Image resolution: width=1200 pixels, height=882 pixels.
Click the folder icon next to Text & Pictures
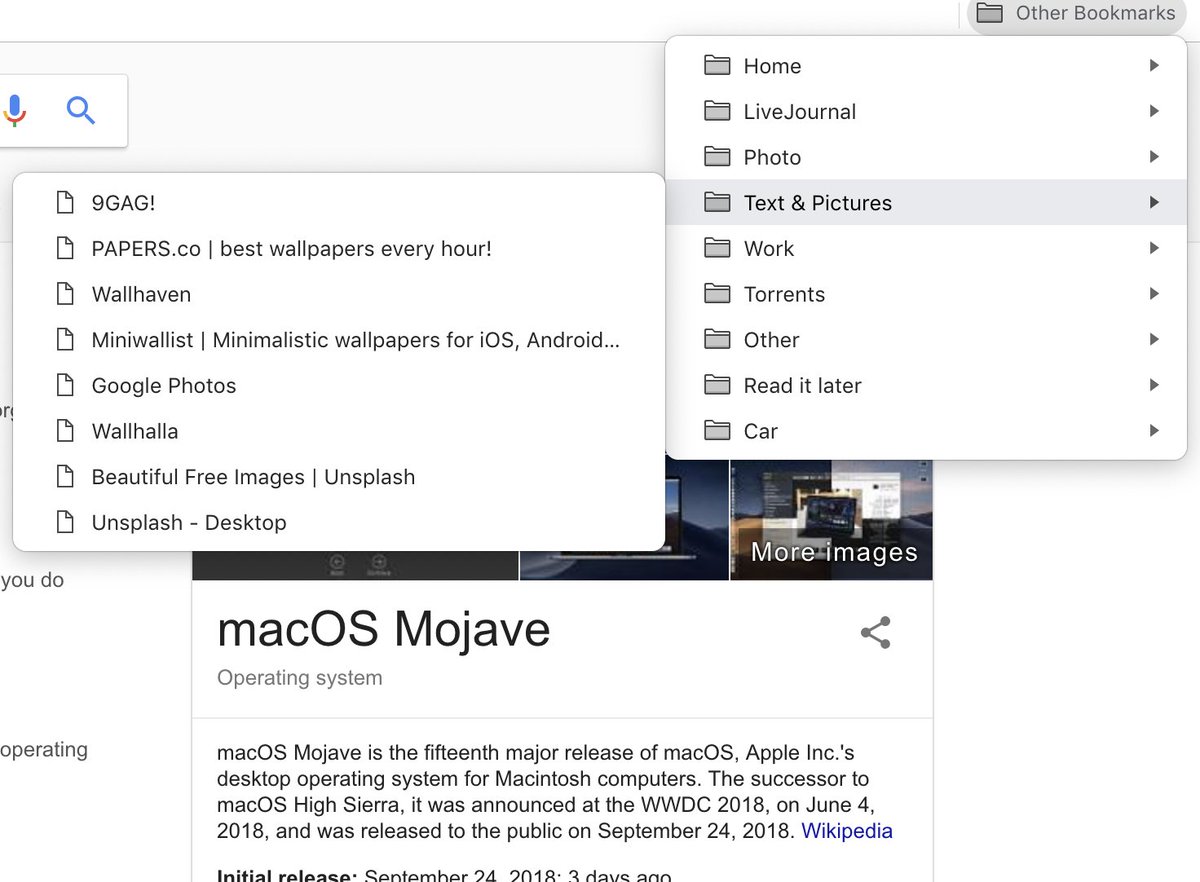pyautogui.click(x=717, y=203)
